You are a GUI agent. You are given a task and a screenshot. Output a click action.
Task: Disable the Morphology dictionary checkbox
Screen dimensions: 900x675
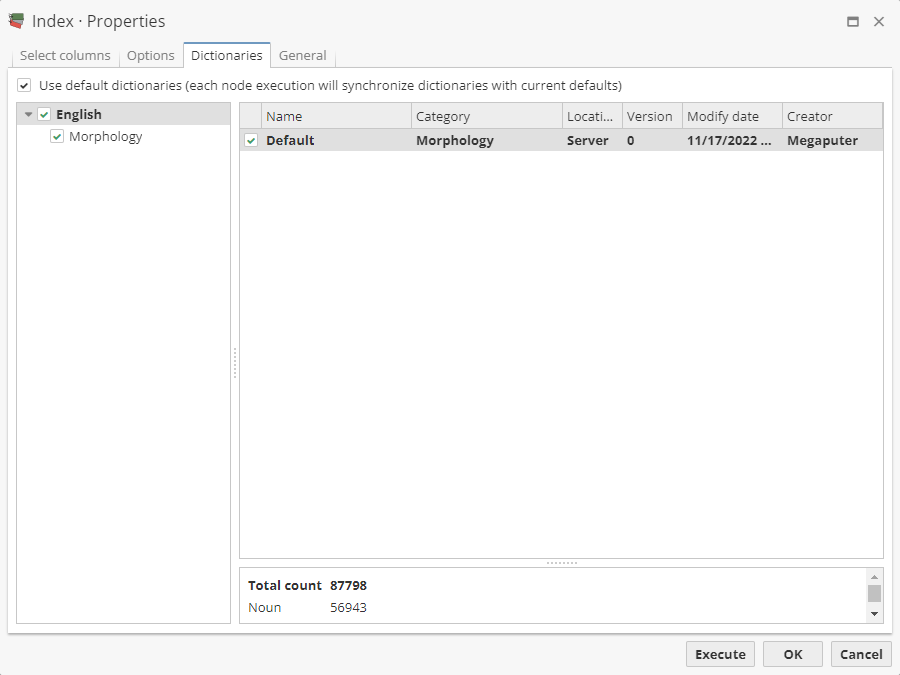[57, 136]
